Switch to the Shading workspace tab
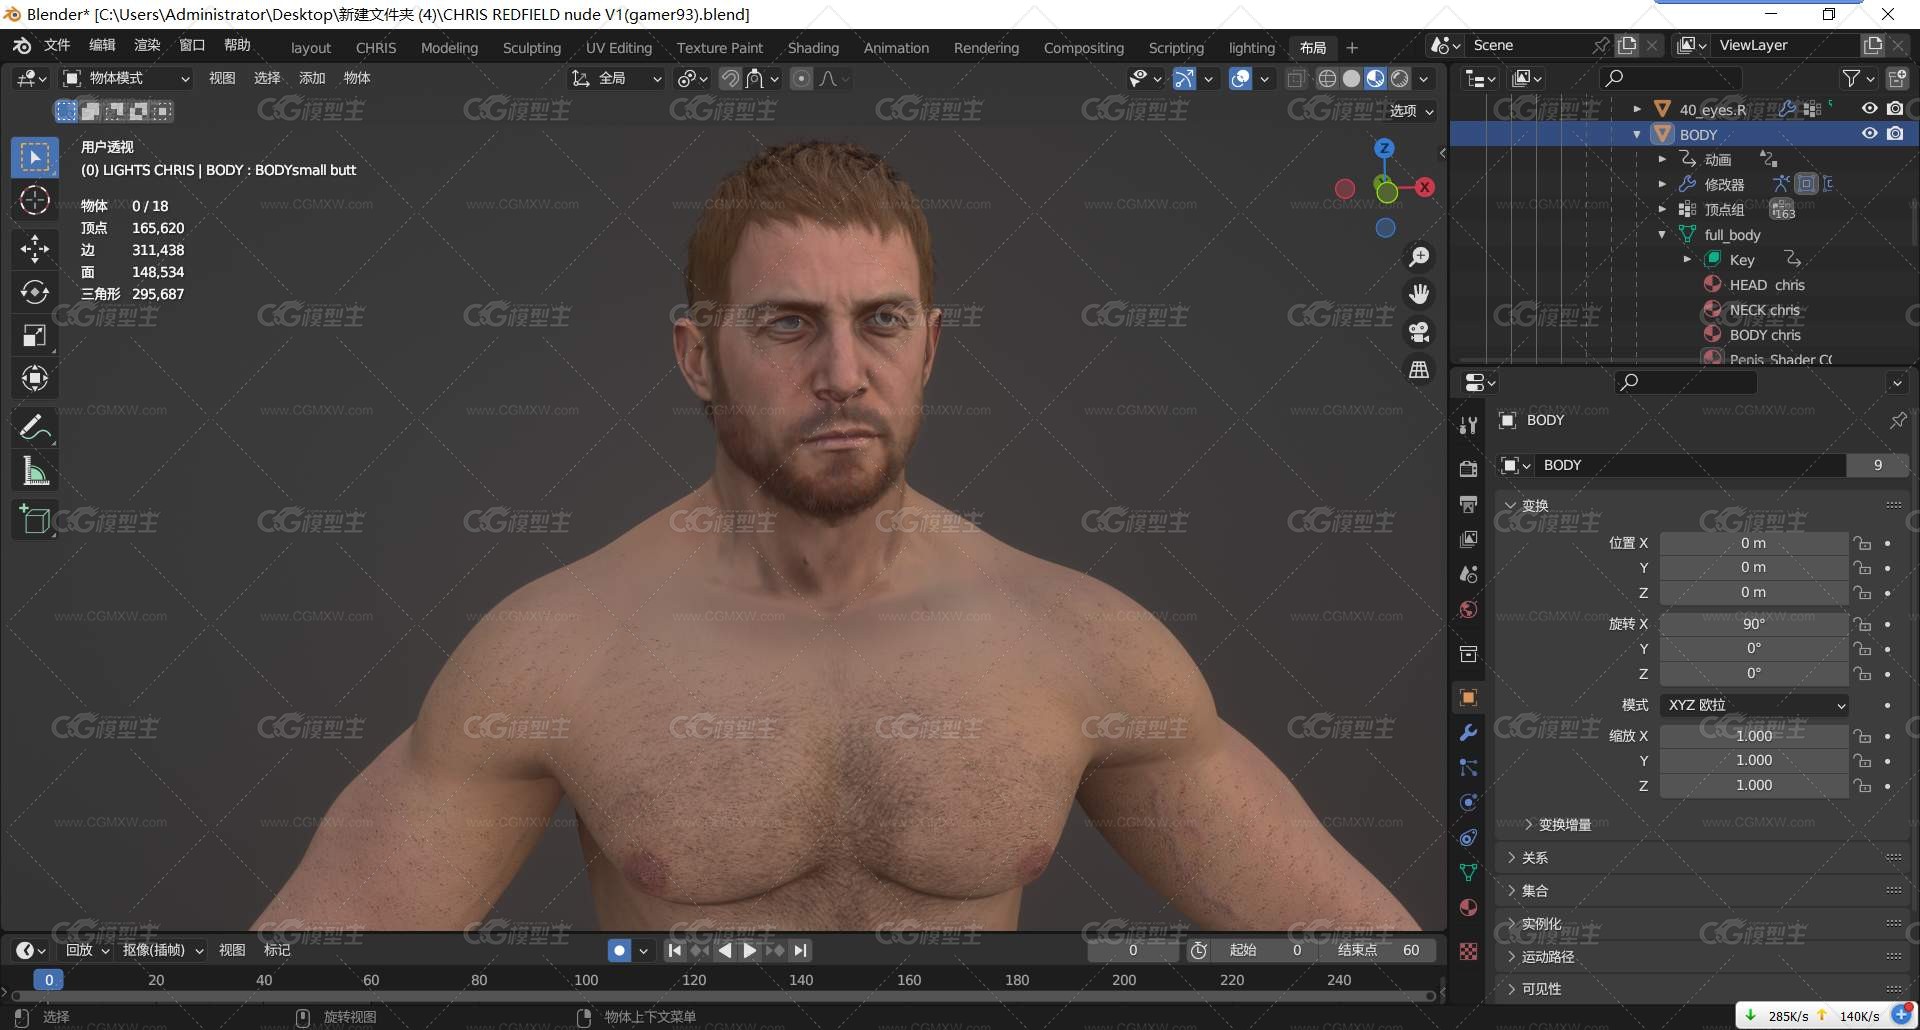 coord(813,48)
